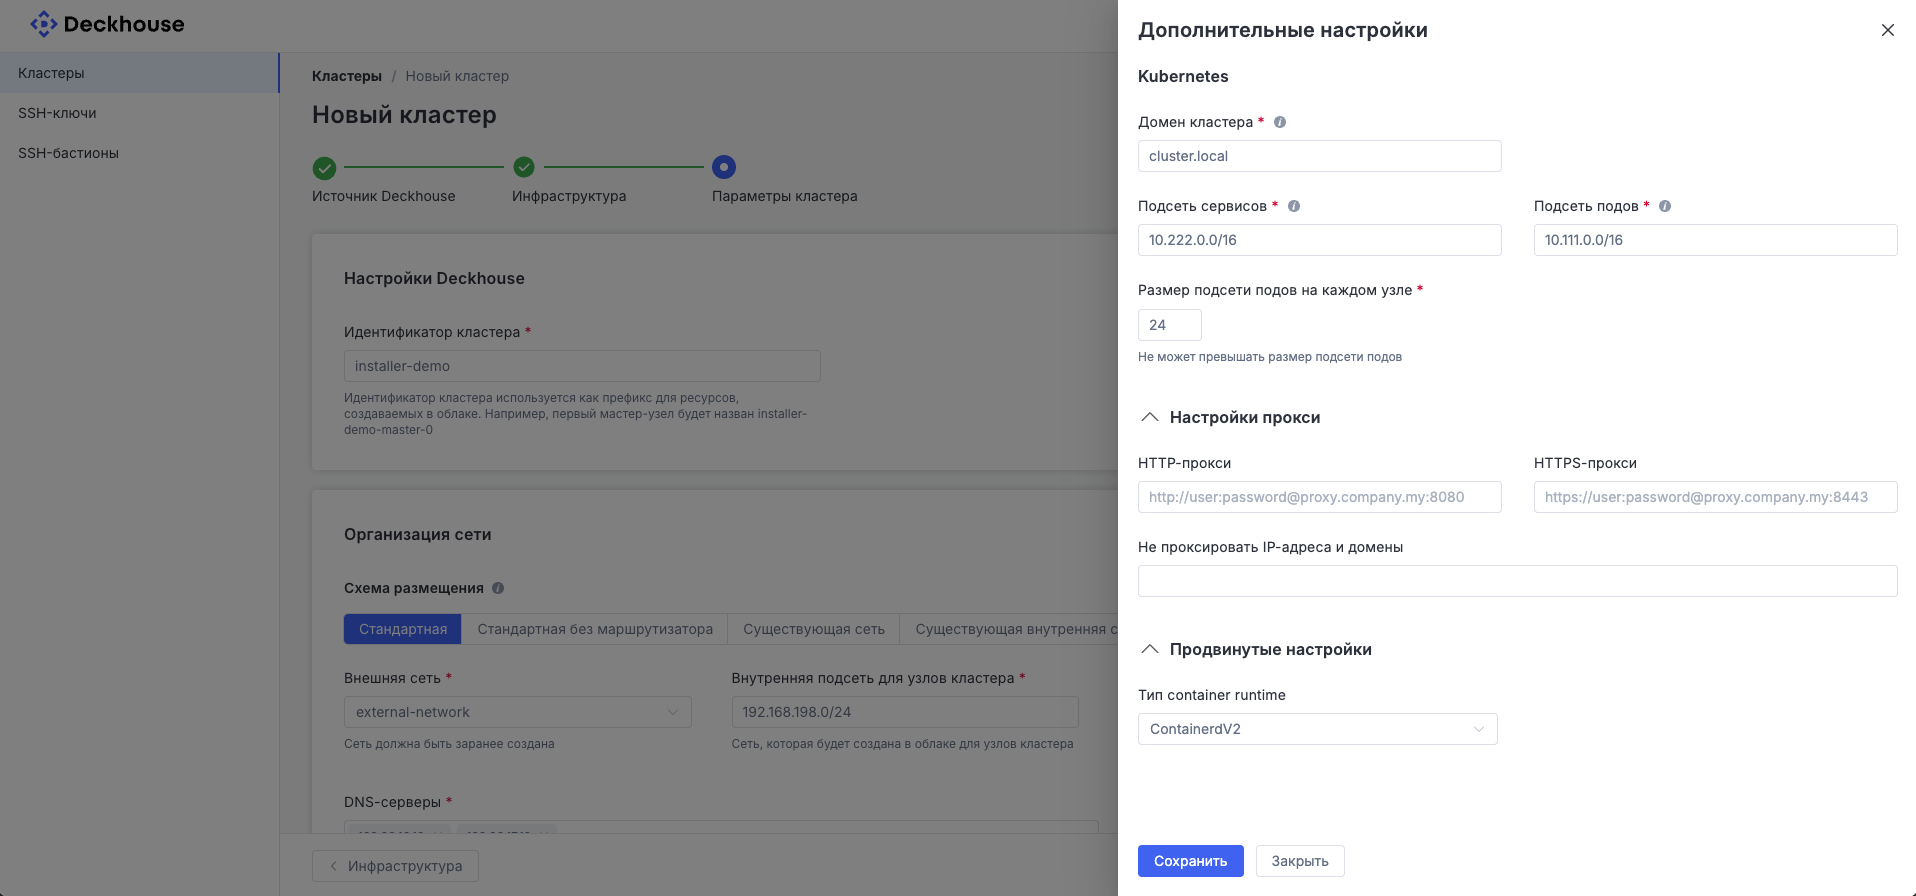1916x896 pixels.
Task: Collapse the Продвинутые настройки section
Action: [x=1150, y=649]
